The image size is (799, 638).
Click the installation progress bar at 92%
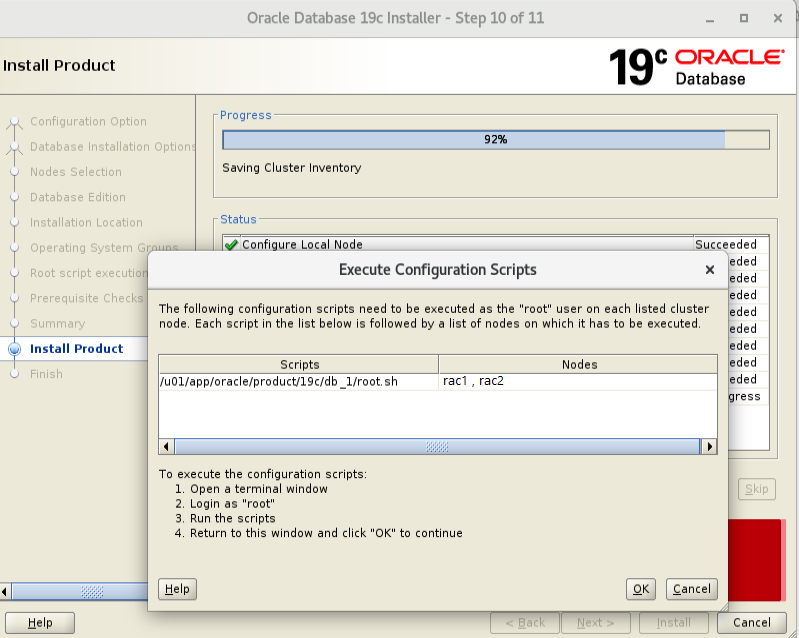[495, 140]
